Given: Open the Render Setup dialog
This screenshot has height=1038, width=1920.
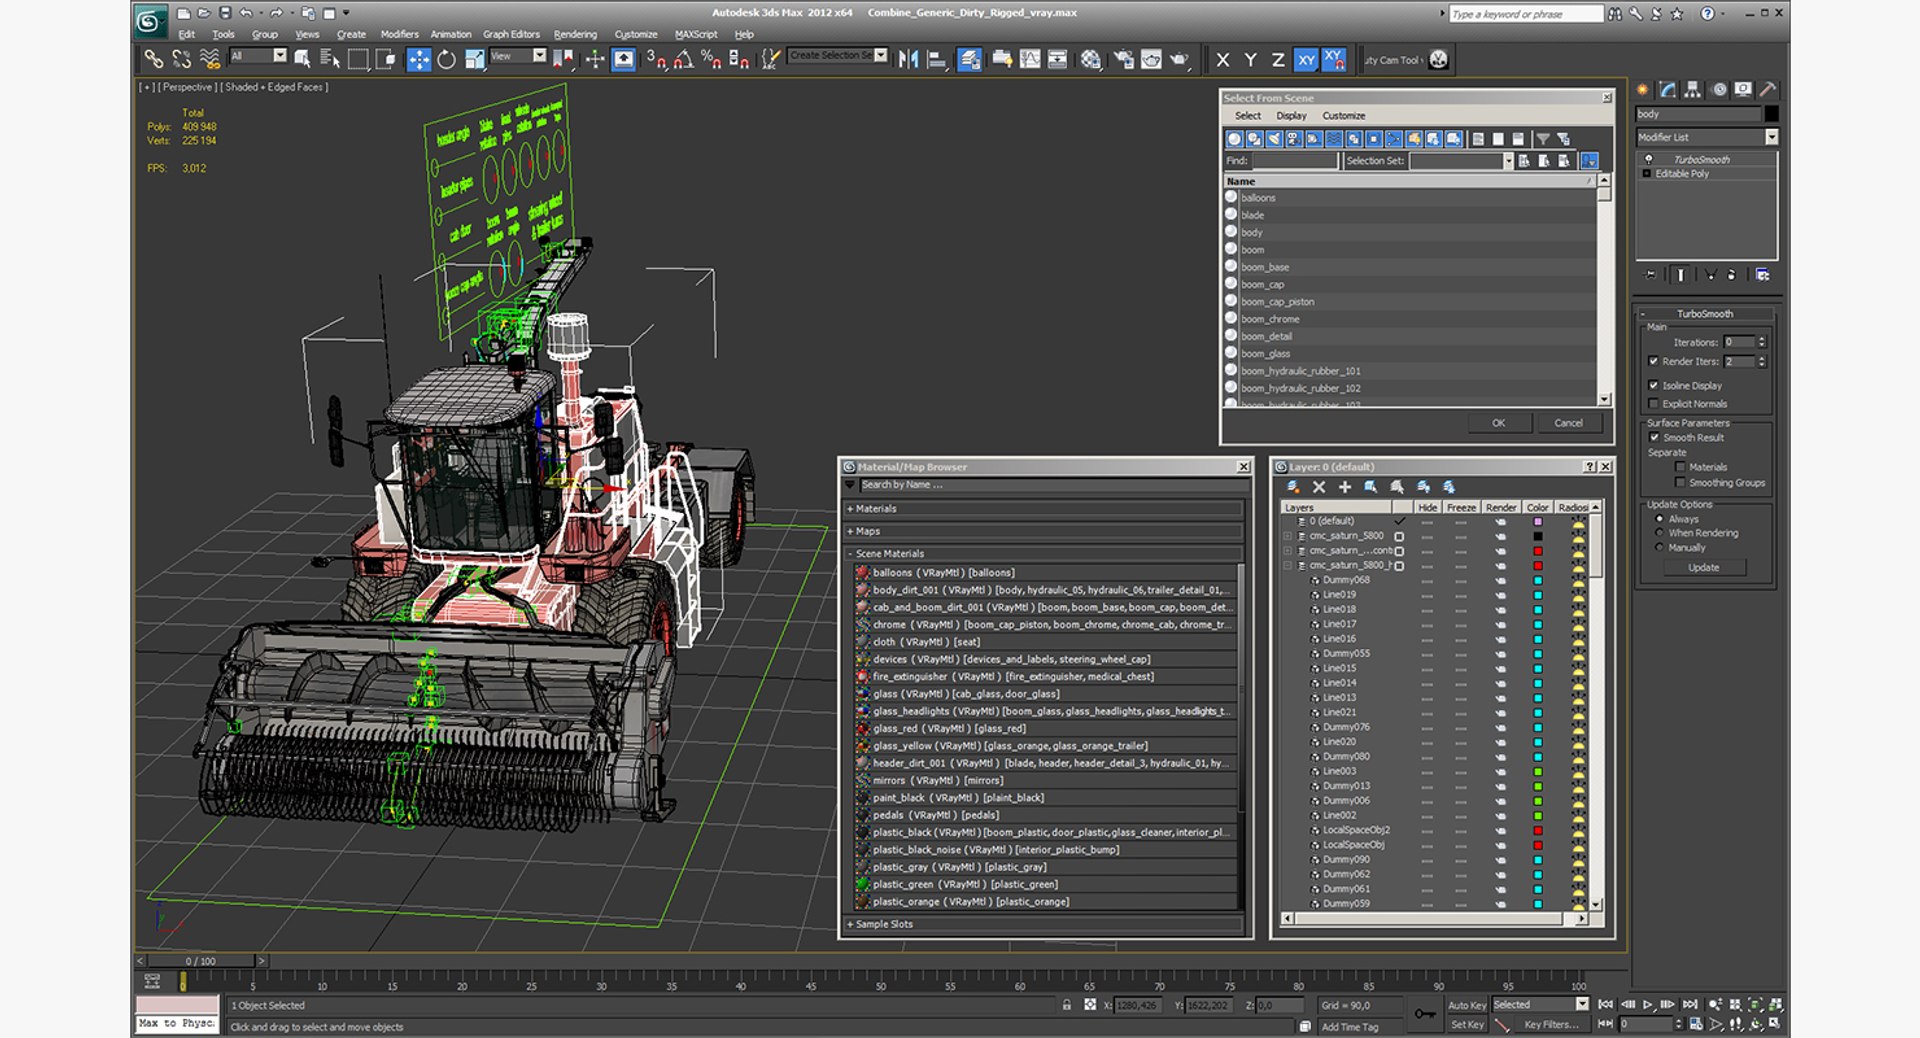Looking at the screenshot, I should click(x=1123, y=59).
